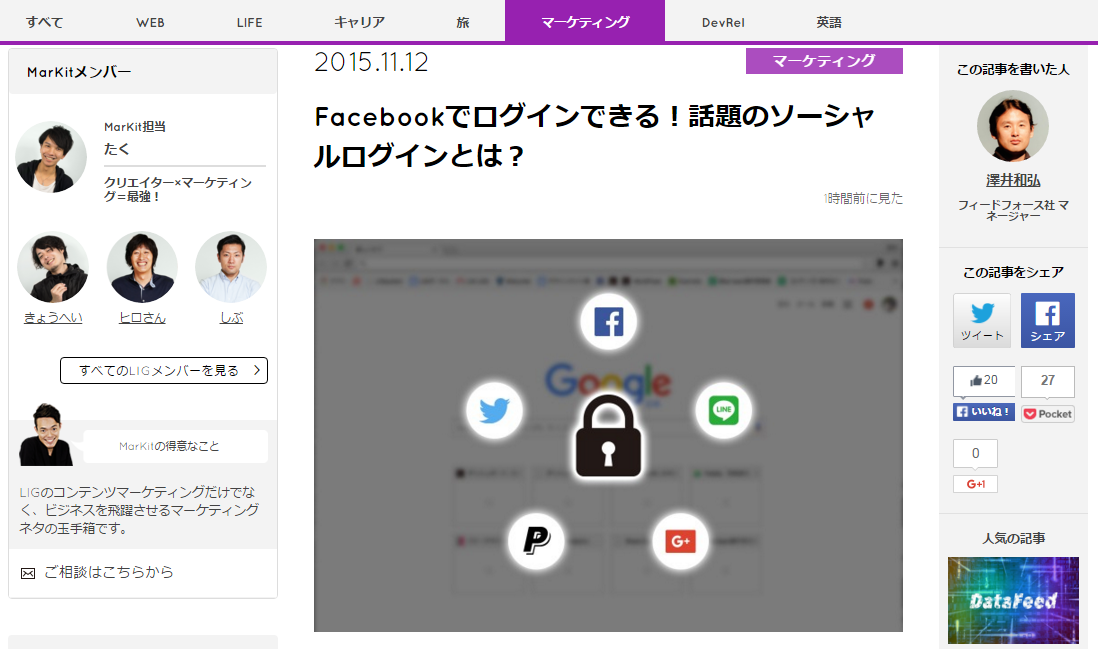1098x649 pixels.
Task: Click the ヒロさん name link
Action: click(142, 318)
